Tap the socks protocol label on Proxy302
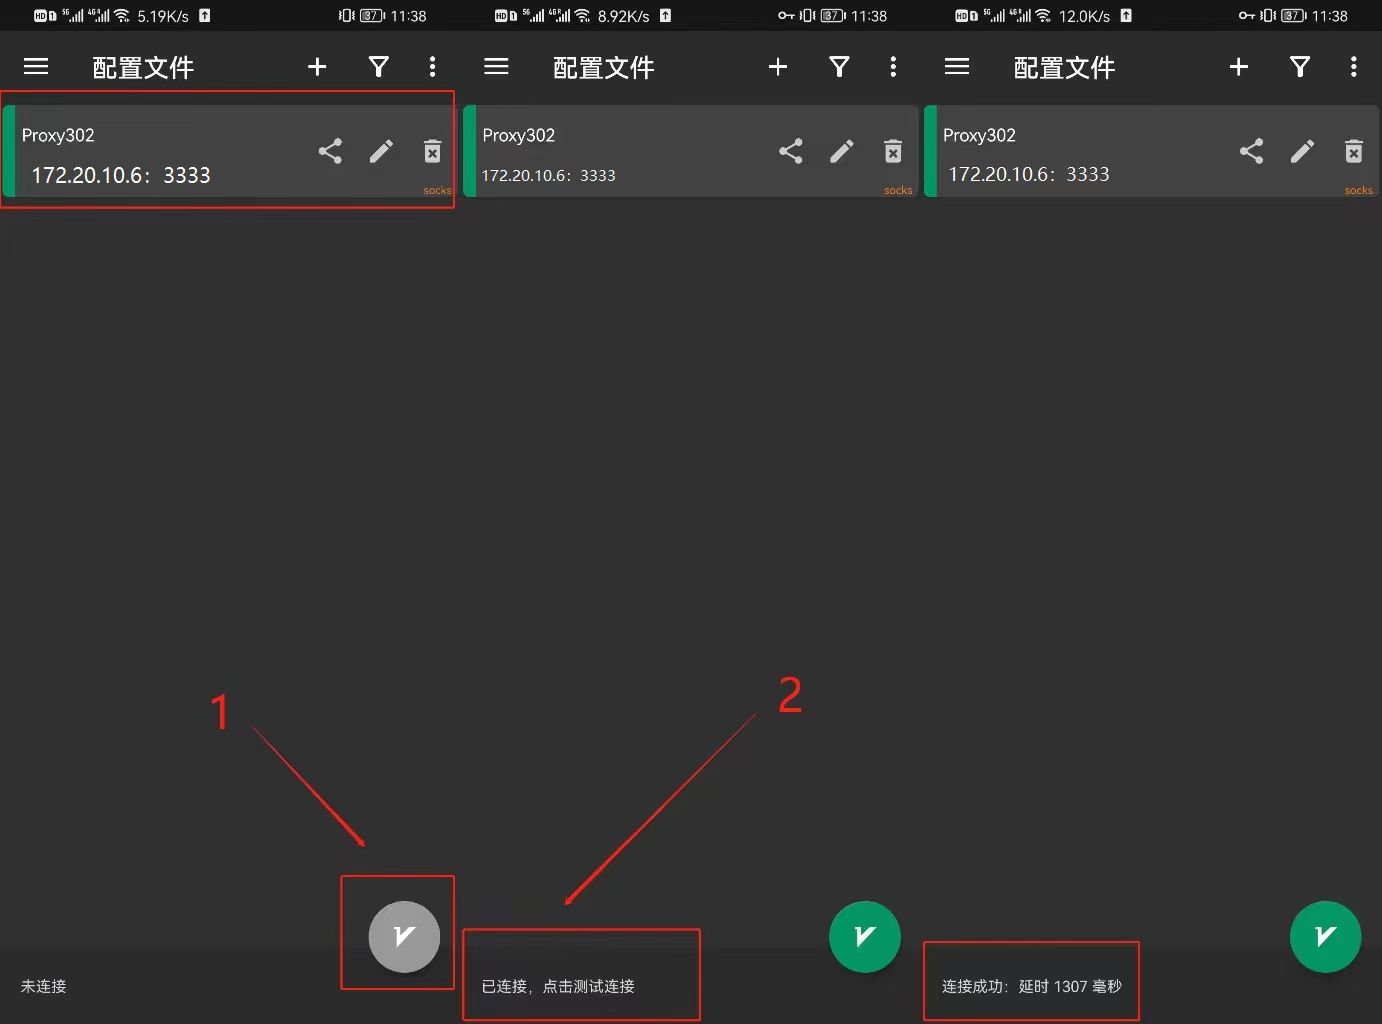1382x1024 pixels. [437, 190]
